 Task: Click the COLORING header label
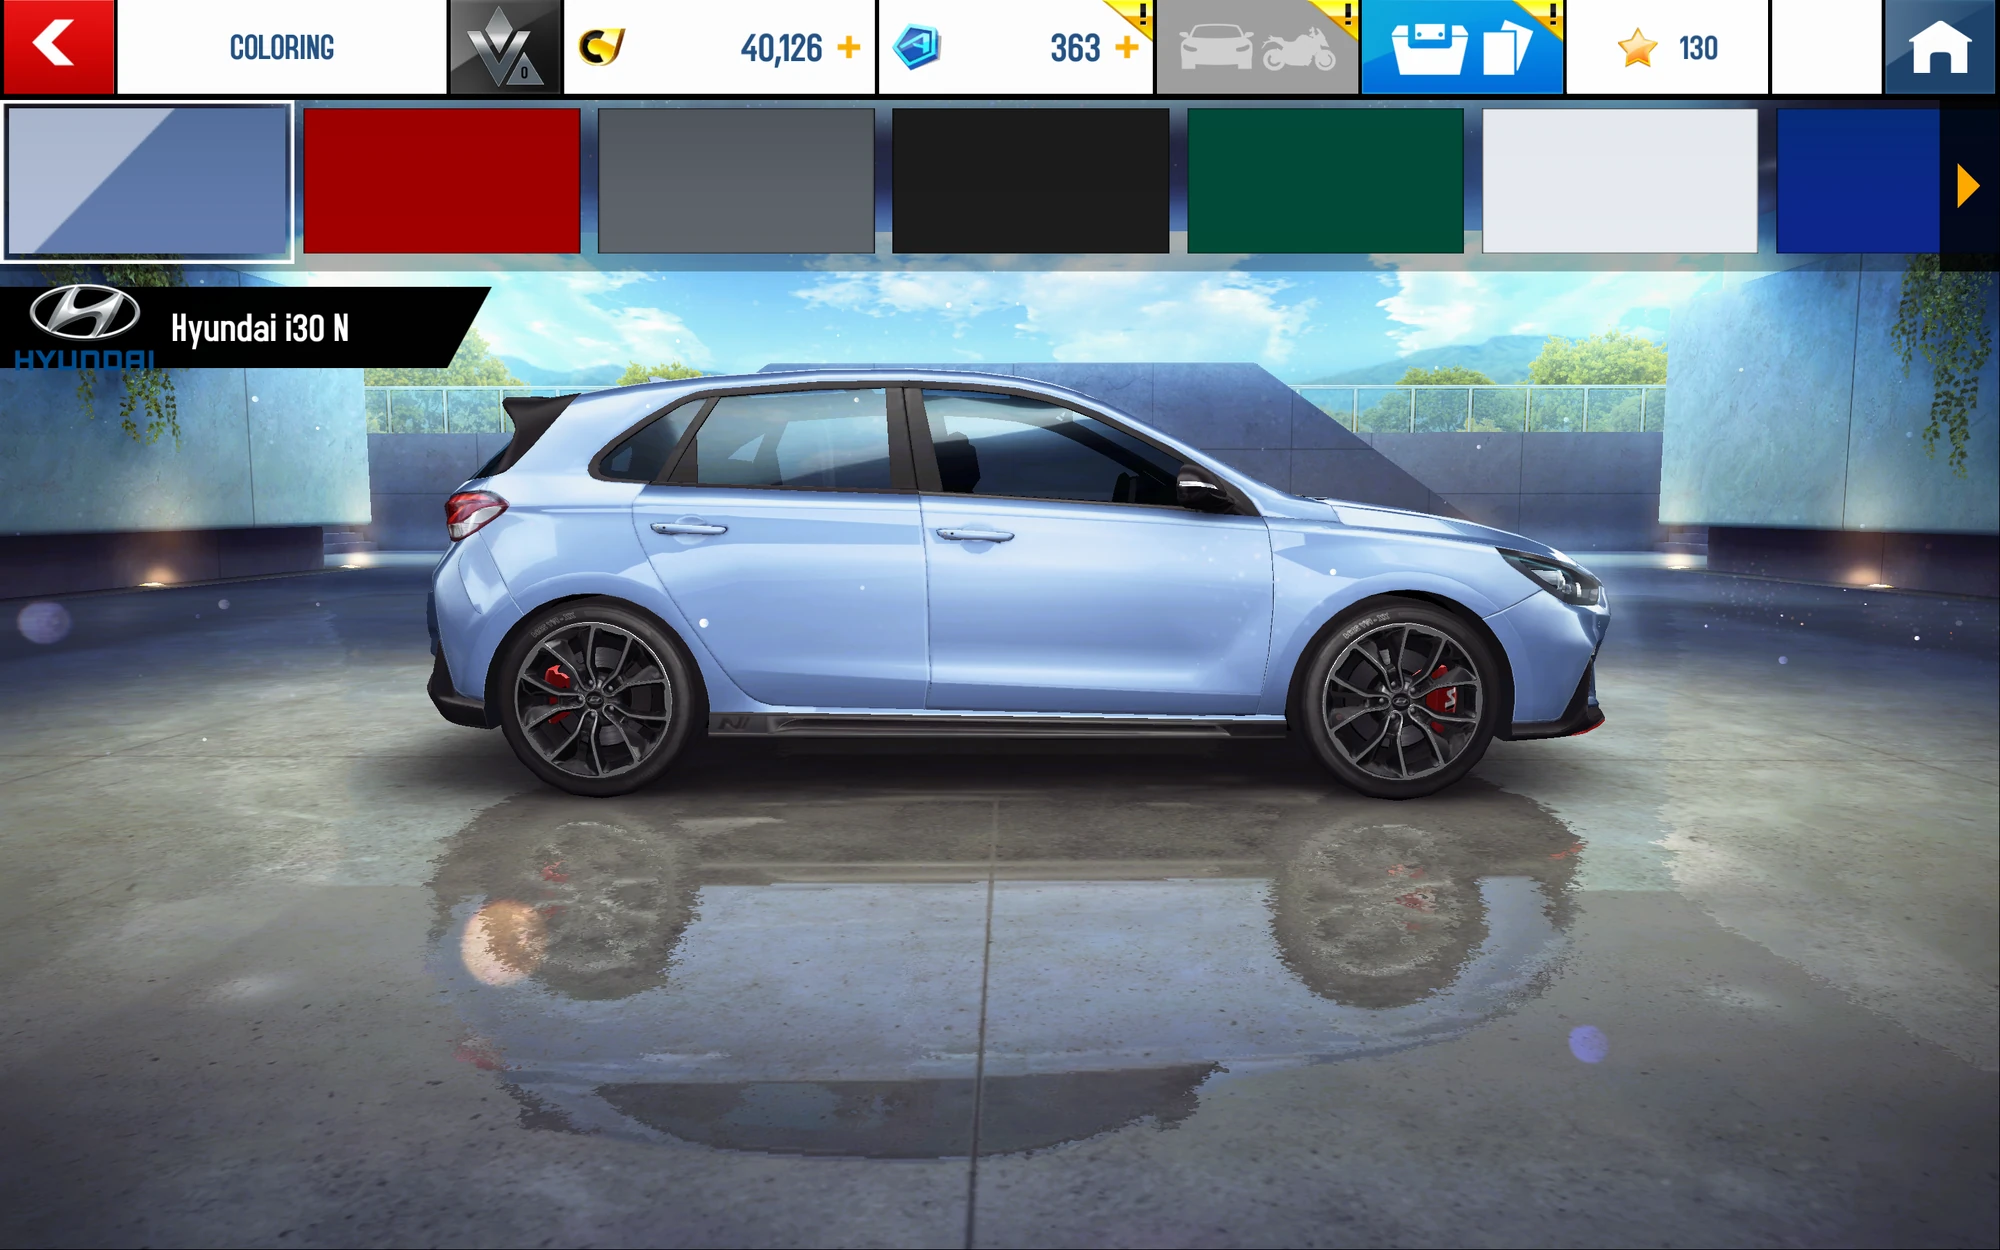(282, 45)
